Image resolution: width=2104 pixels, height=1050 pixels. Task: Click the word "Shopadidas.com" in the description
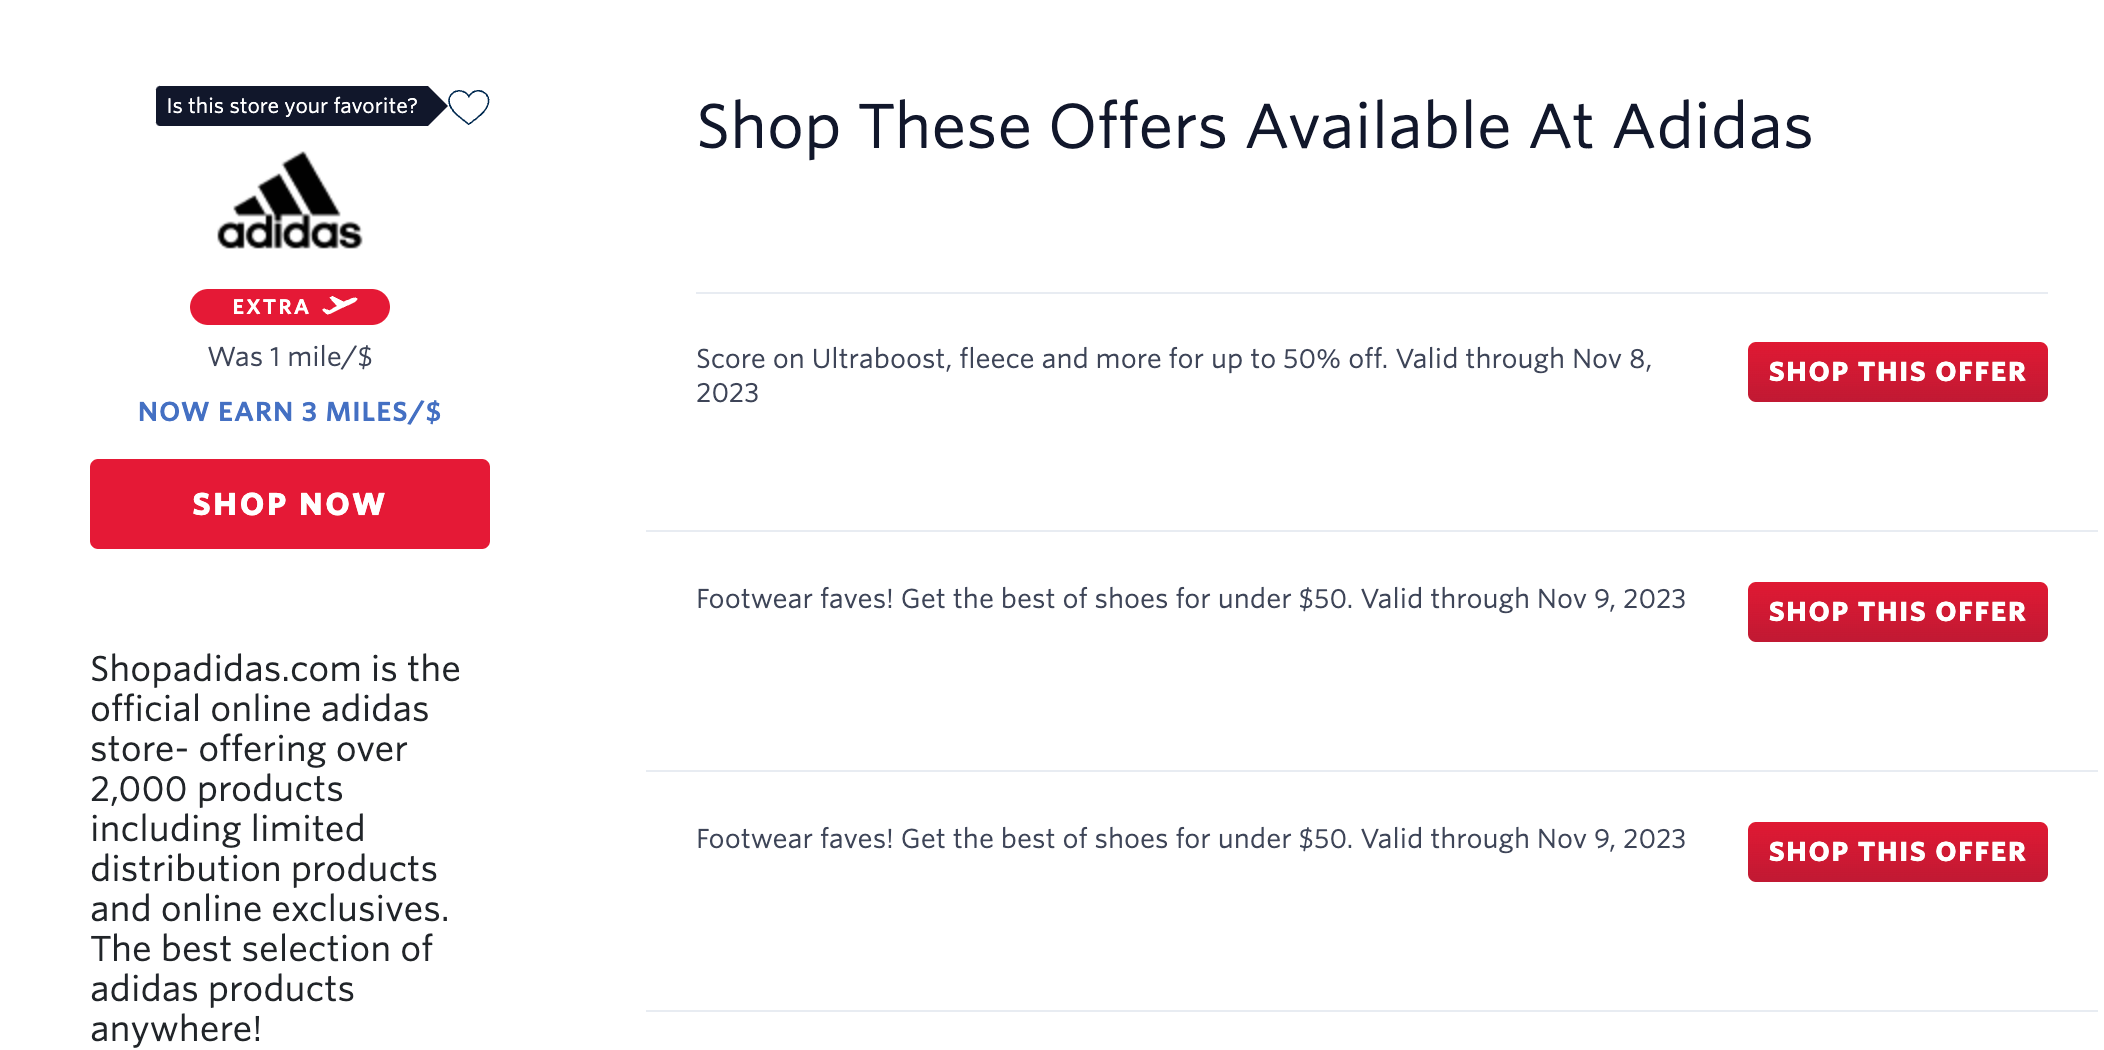226,669
